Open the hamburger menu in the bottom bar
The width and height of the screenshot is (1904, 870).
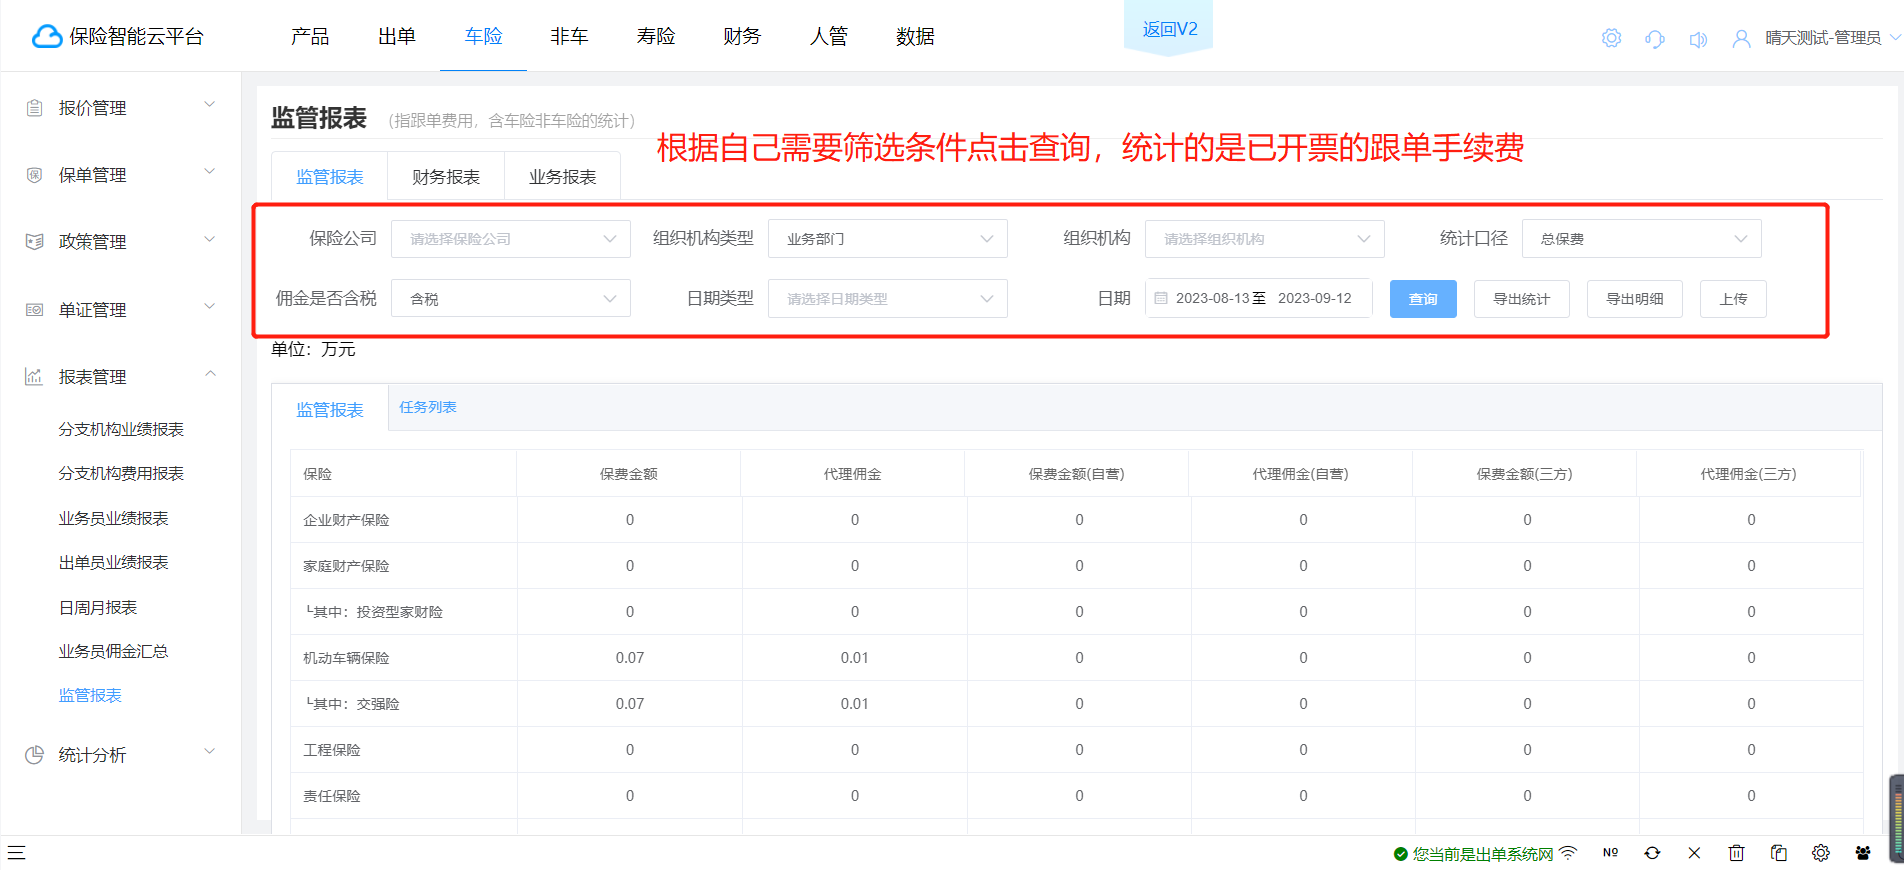[x=17, y=853]
